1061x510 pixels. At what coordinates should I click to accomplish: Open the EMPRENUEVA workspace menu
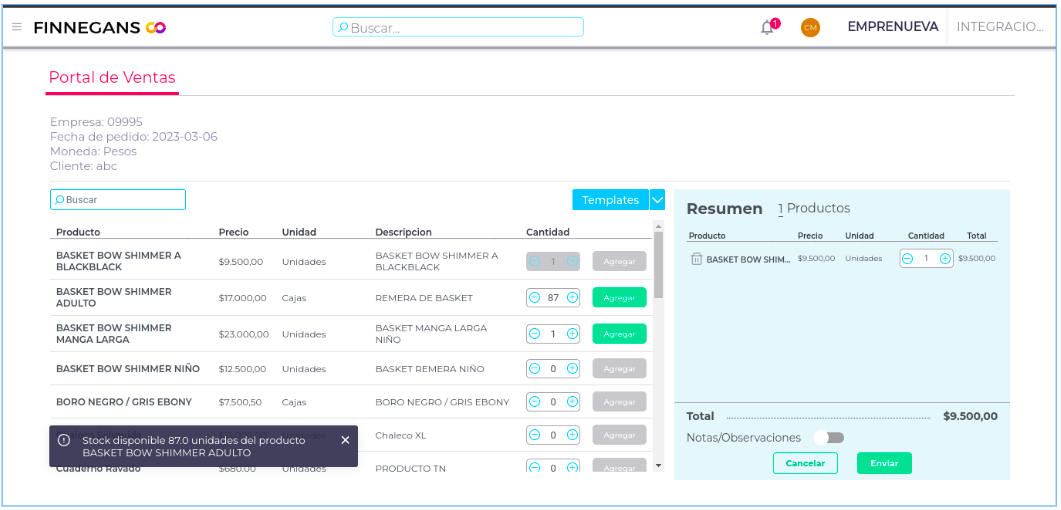coord(893,27)
